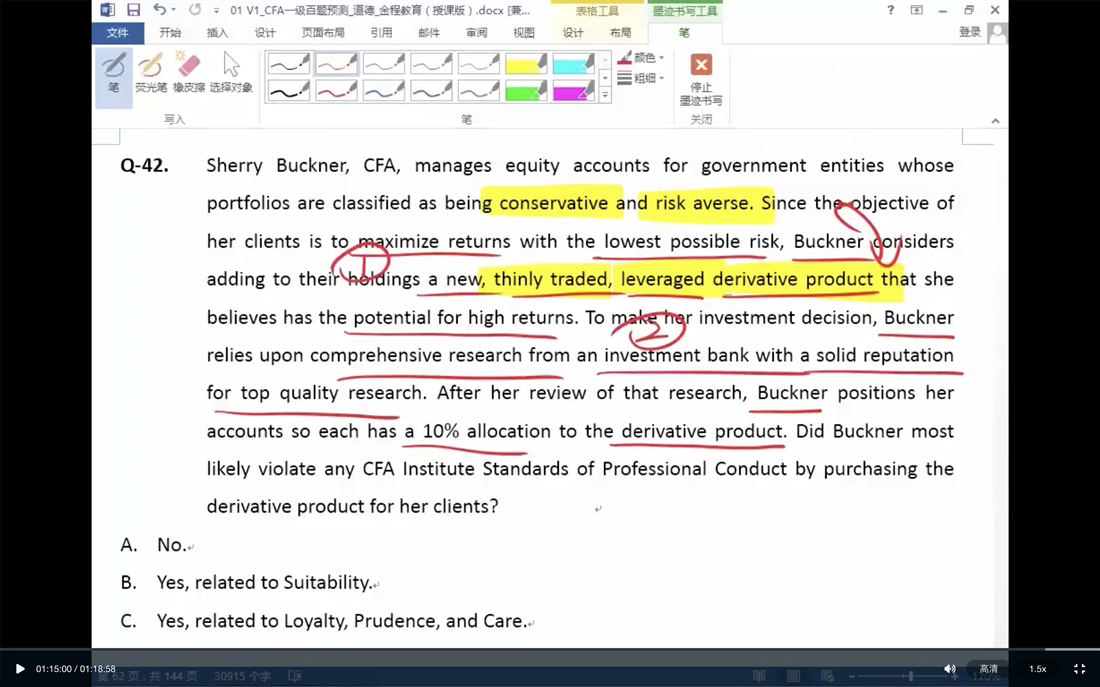Open the Color (颜色) dropdown for the pen
This screenshot has height=687, width=1100.
pyautogui.click(x=640, y=58)
